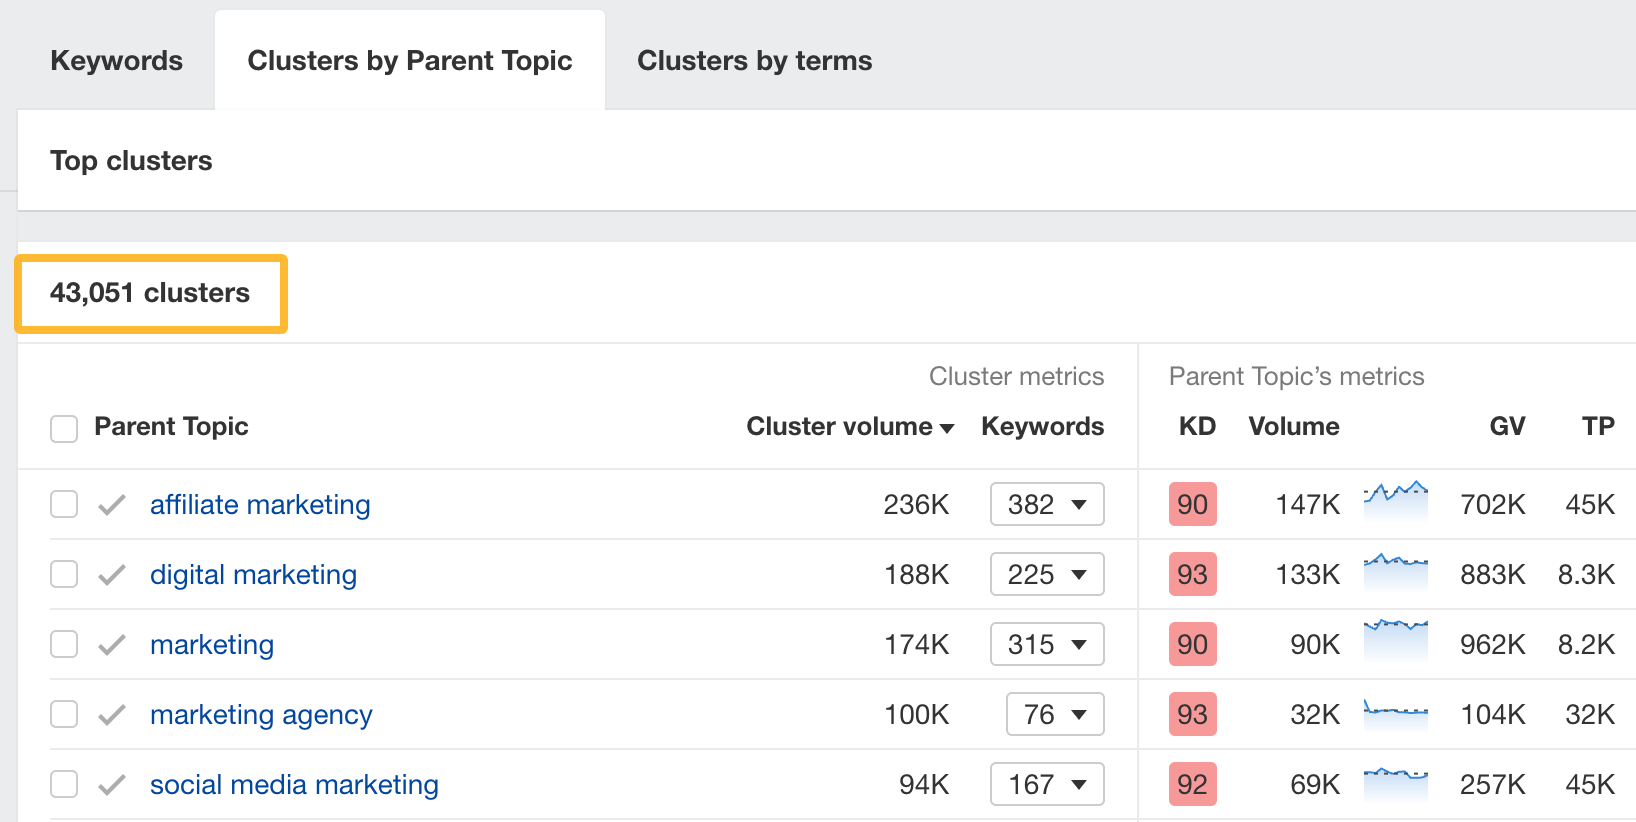This screenshot has width=1636, height=822.
Task: Switch to the Keywords tab
Action: (x=116, y=61)
